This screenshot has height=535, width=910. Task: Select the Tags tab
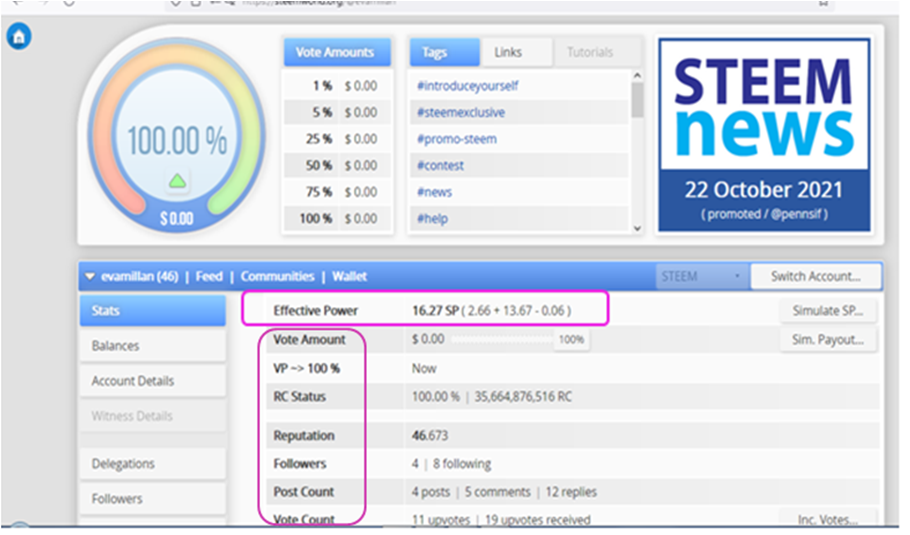(445, 52)
